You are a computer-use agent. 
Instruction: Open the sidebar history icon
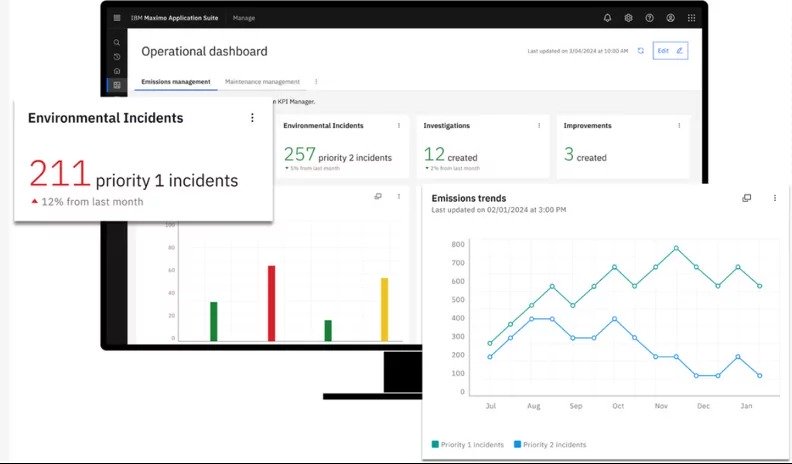(x=117, y=57)
